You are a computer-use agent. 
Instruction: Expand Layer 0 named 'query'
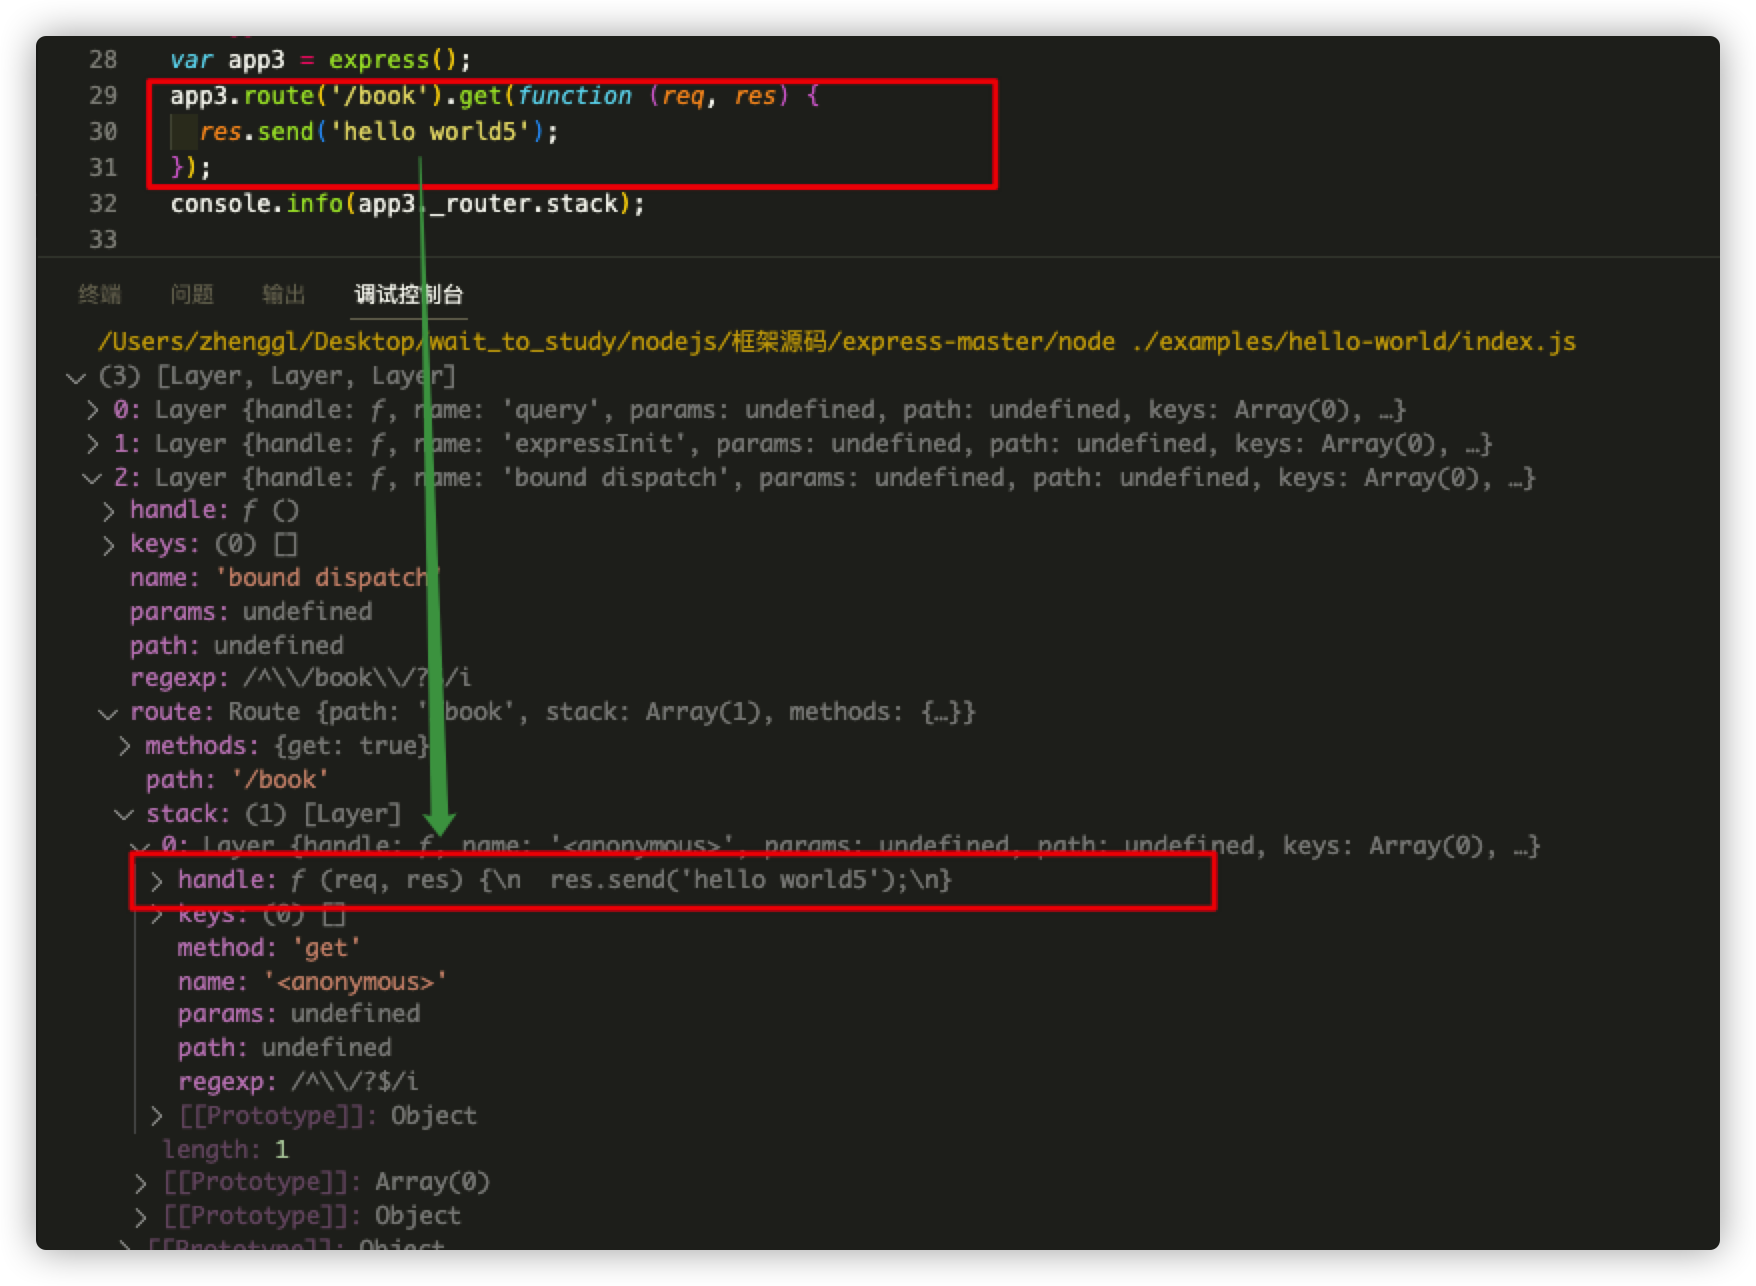(92, 410)
